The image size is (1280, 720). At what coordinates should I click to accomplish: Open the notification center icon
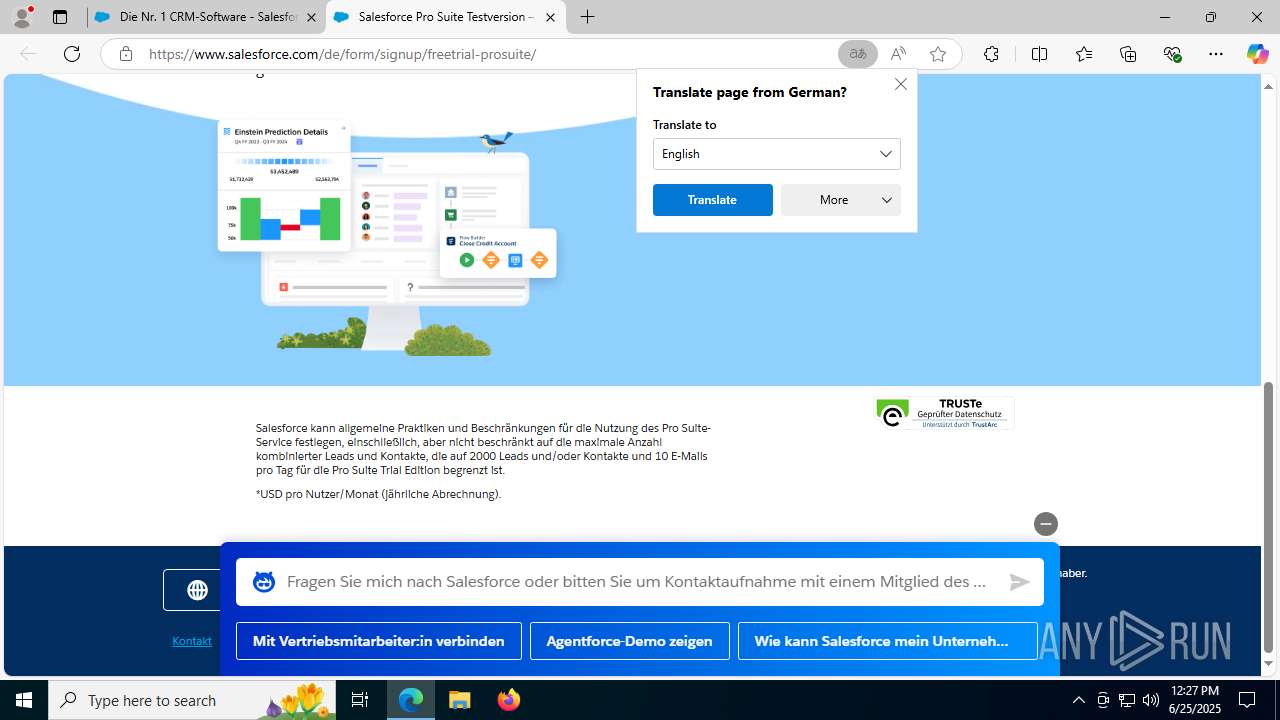[x=1247, y=700]
